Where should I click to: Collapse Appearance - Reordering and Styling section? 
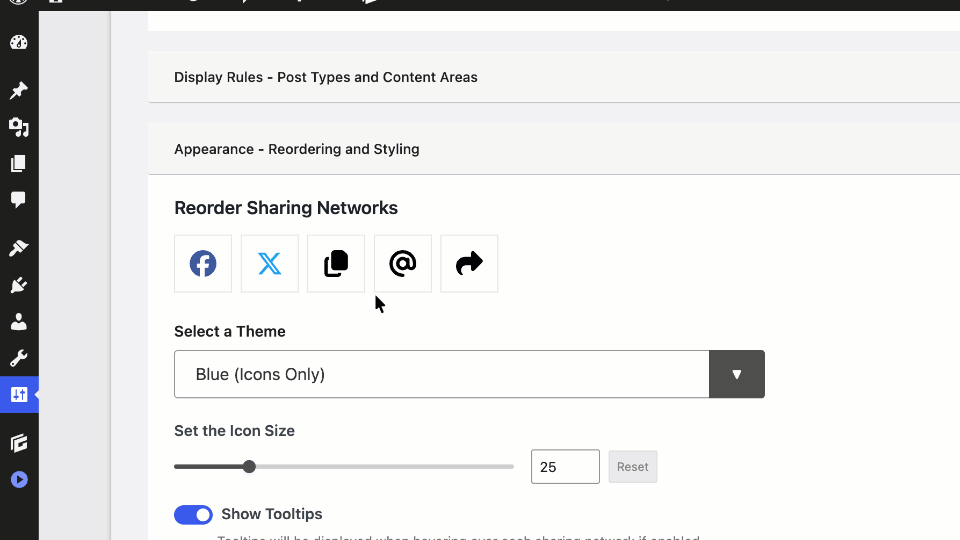(297, 149)
